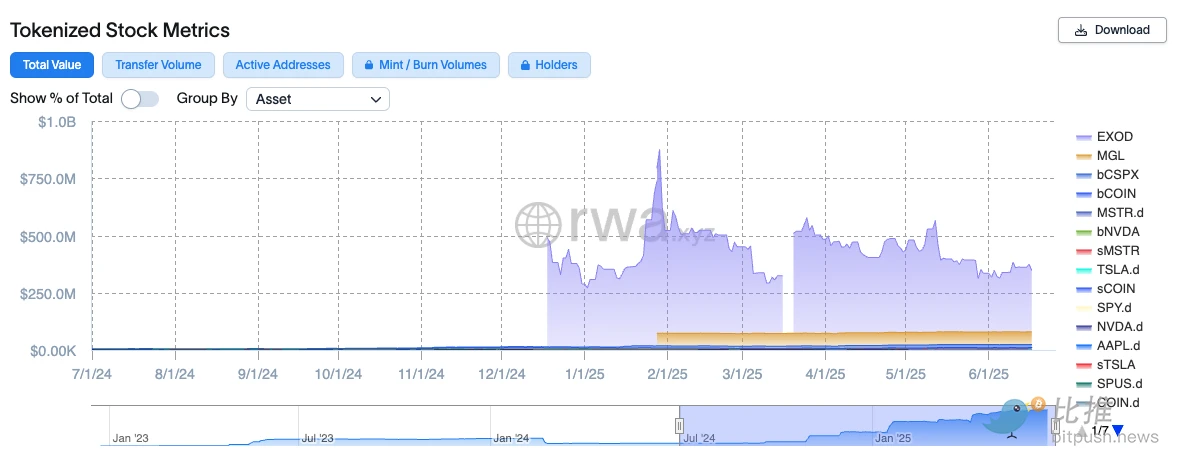The image size is (1179, 464).
Task: Click the 2/1/25 peak in chart
Action: (659, 150)
